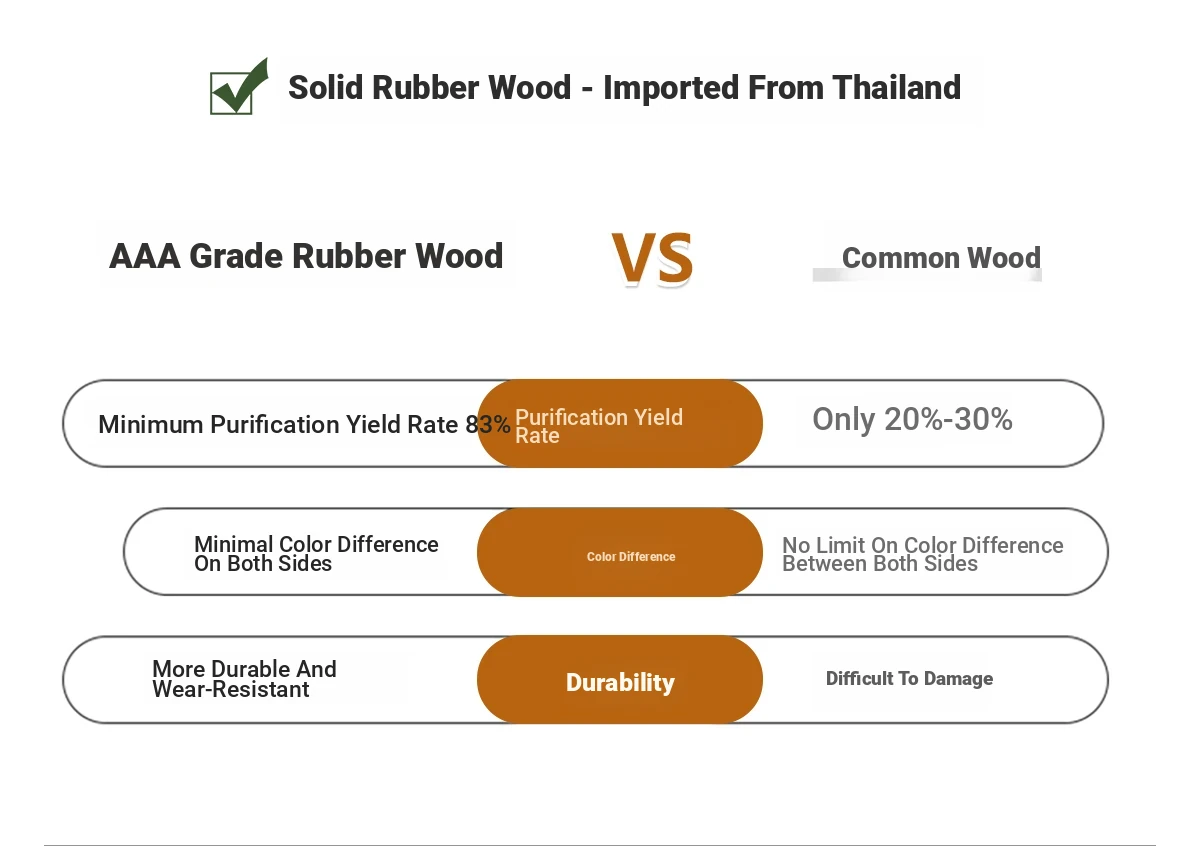This screenshot has width=1200, height=846.
Task: Click the horizontal divider line at bottom
Action: 600,844
